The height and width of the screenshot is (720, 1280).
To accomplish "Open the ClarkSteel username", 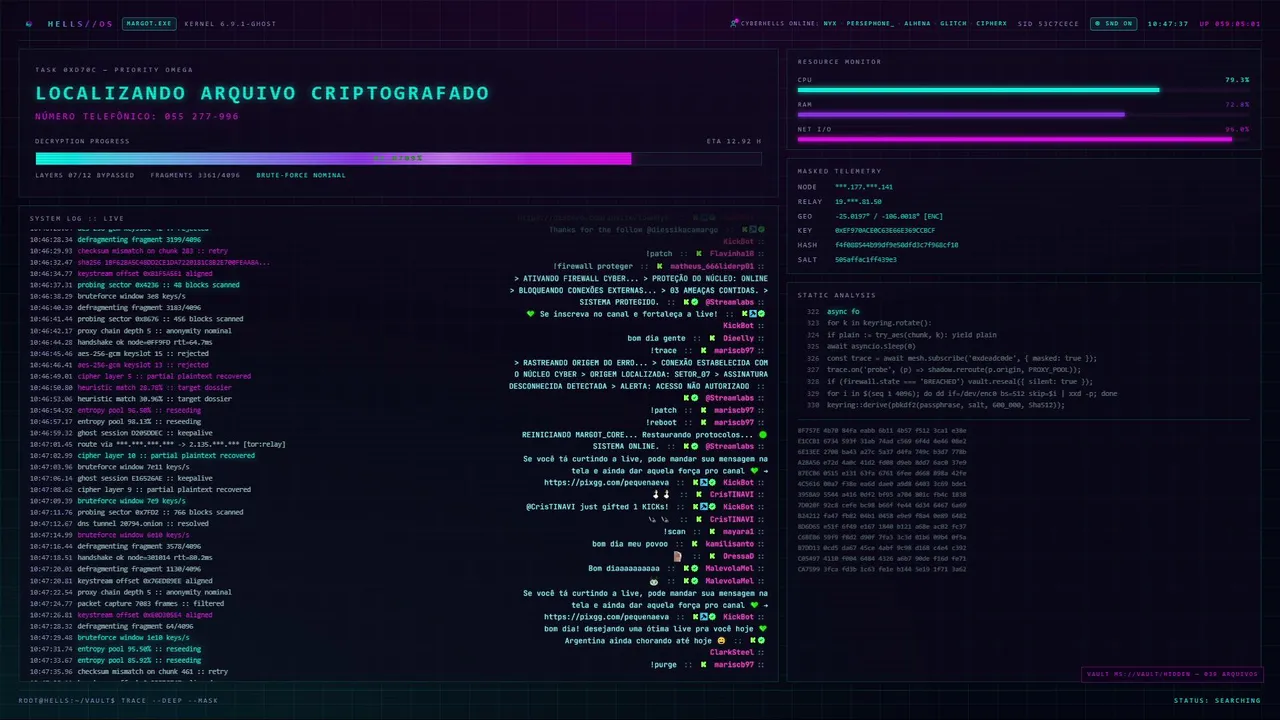I will pos(732,652).
